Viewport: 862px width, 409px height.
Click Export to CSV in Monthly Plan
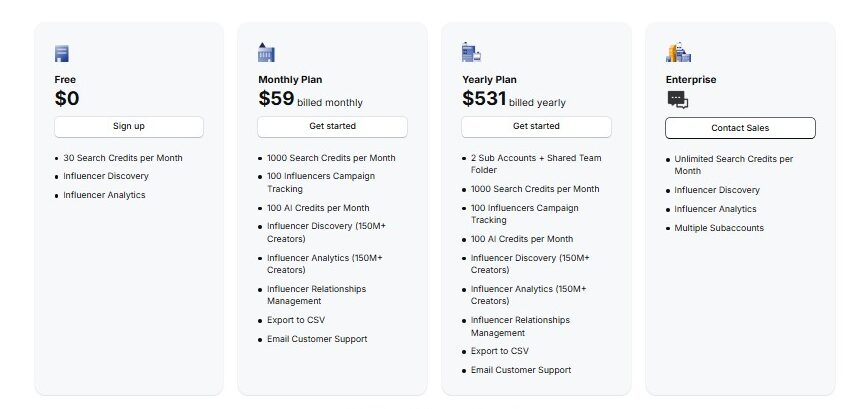pos(295,320)
